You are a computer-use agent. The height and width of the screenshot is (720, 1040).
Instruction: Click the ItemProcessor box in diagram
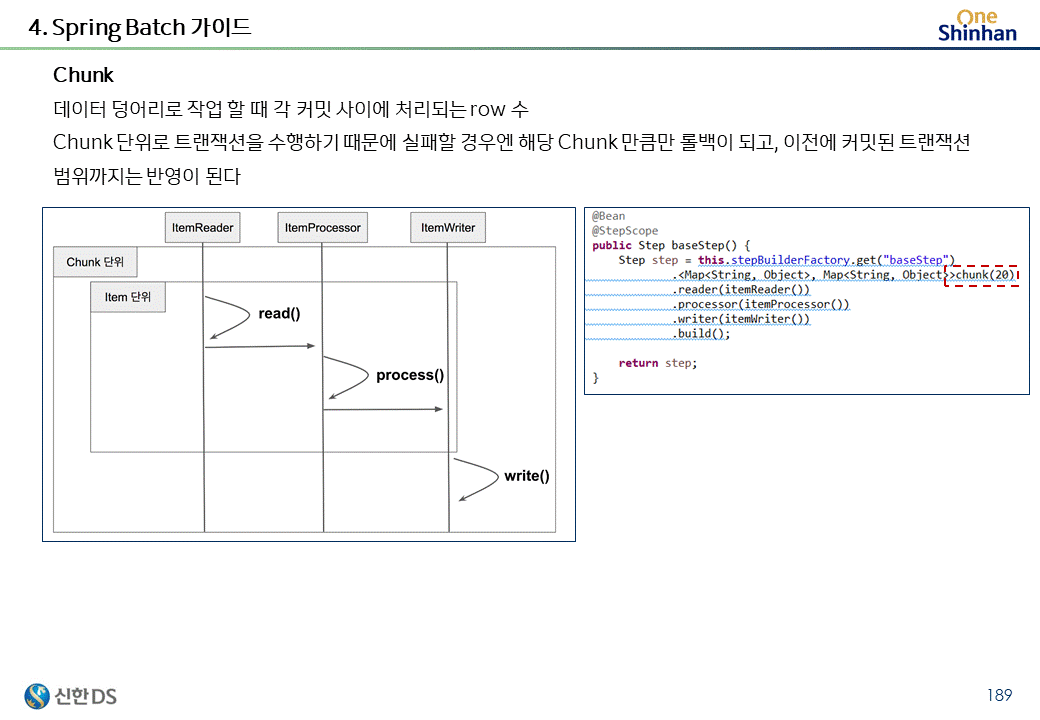(x=322, y=227)
